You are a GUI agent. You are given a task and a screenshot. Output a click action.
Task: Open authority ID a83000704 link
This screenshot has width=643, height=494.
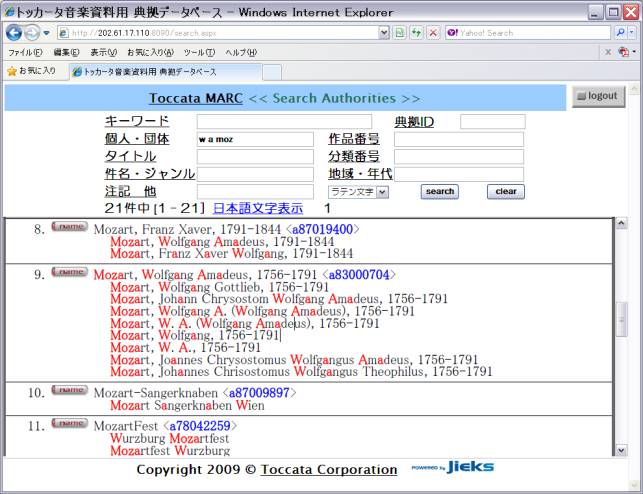click(x=359, y=275)
